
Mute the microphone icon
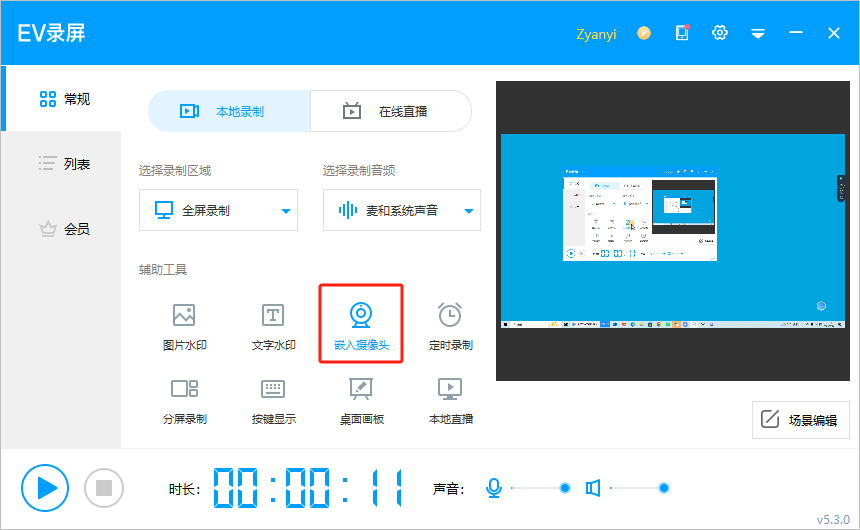pyautogui.click(x=493, y=488)
